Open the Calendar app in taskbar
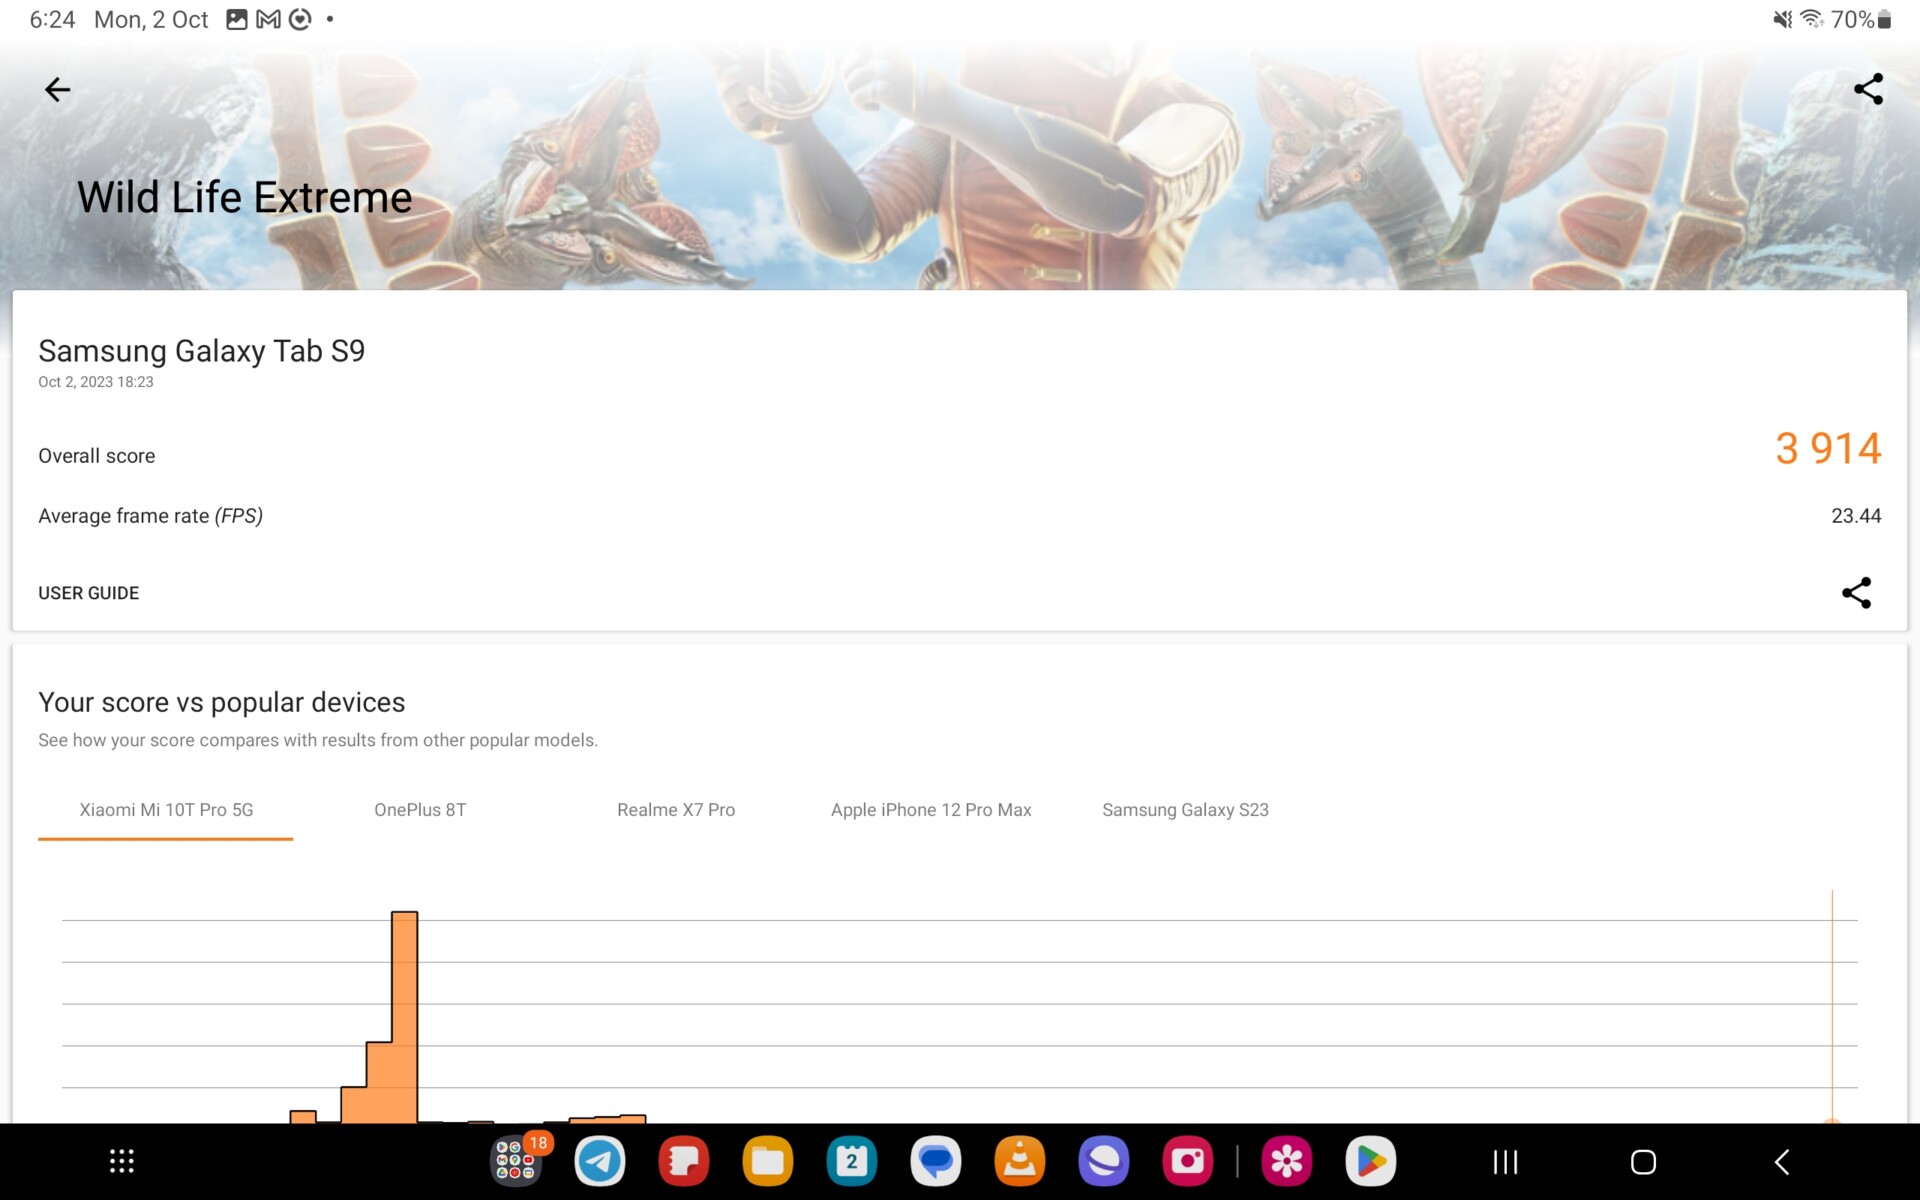 [852, 1161]
